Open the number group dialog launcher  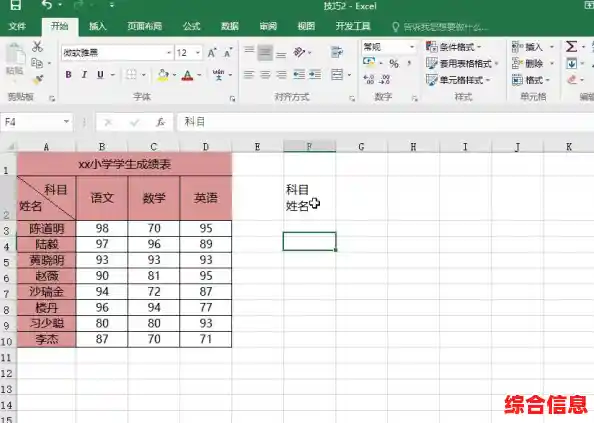415,99
